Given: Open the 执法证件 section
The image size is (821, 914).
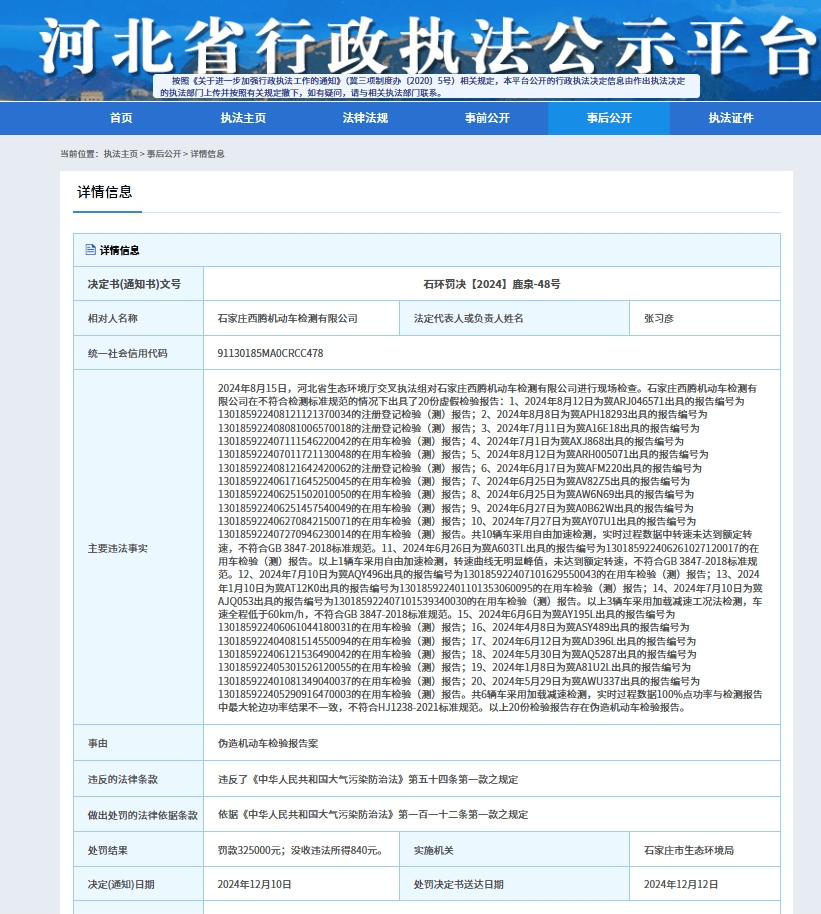Looking at the screenshot, I should click(730, 118).
